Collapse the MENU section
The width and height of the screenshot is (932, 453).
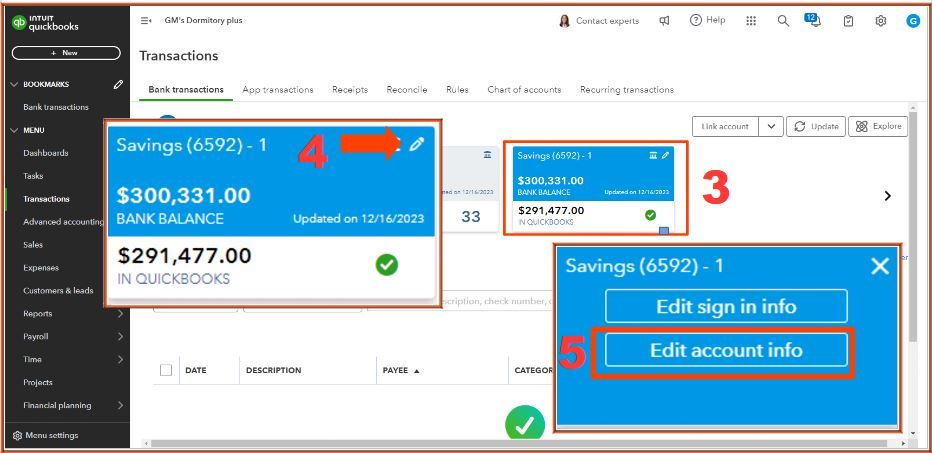pos(15,130)
